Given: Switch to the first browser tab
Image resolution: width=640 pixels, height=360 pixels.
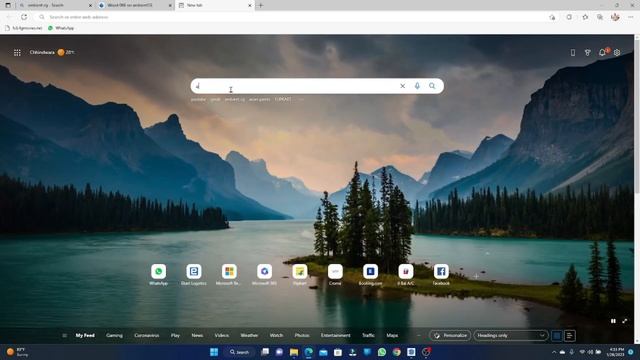Looking at the screenshot, I should 55,5.
